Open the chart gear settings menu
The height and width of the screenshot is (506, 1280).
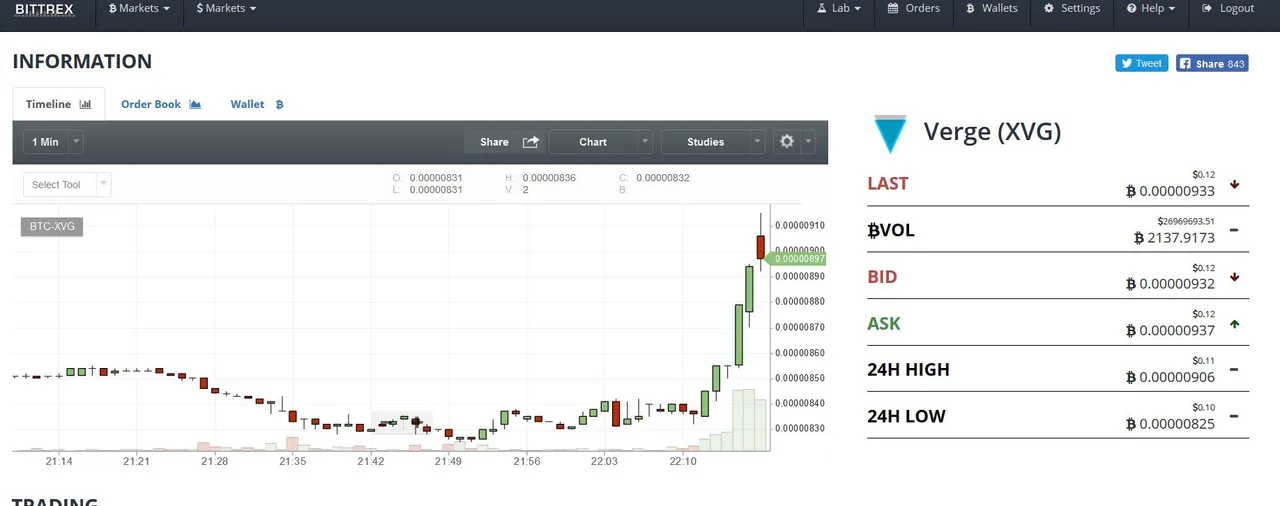tap(793, 142)
